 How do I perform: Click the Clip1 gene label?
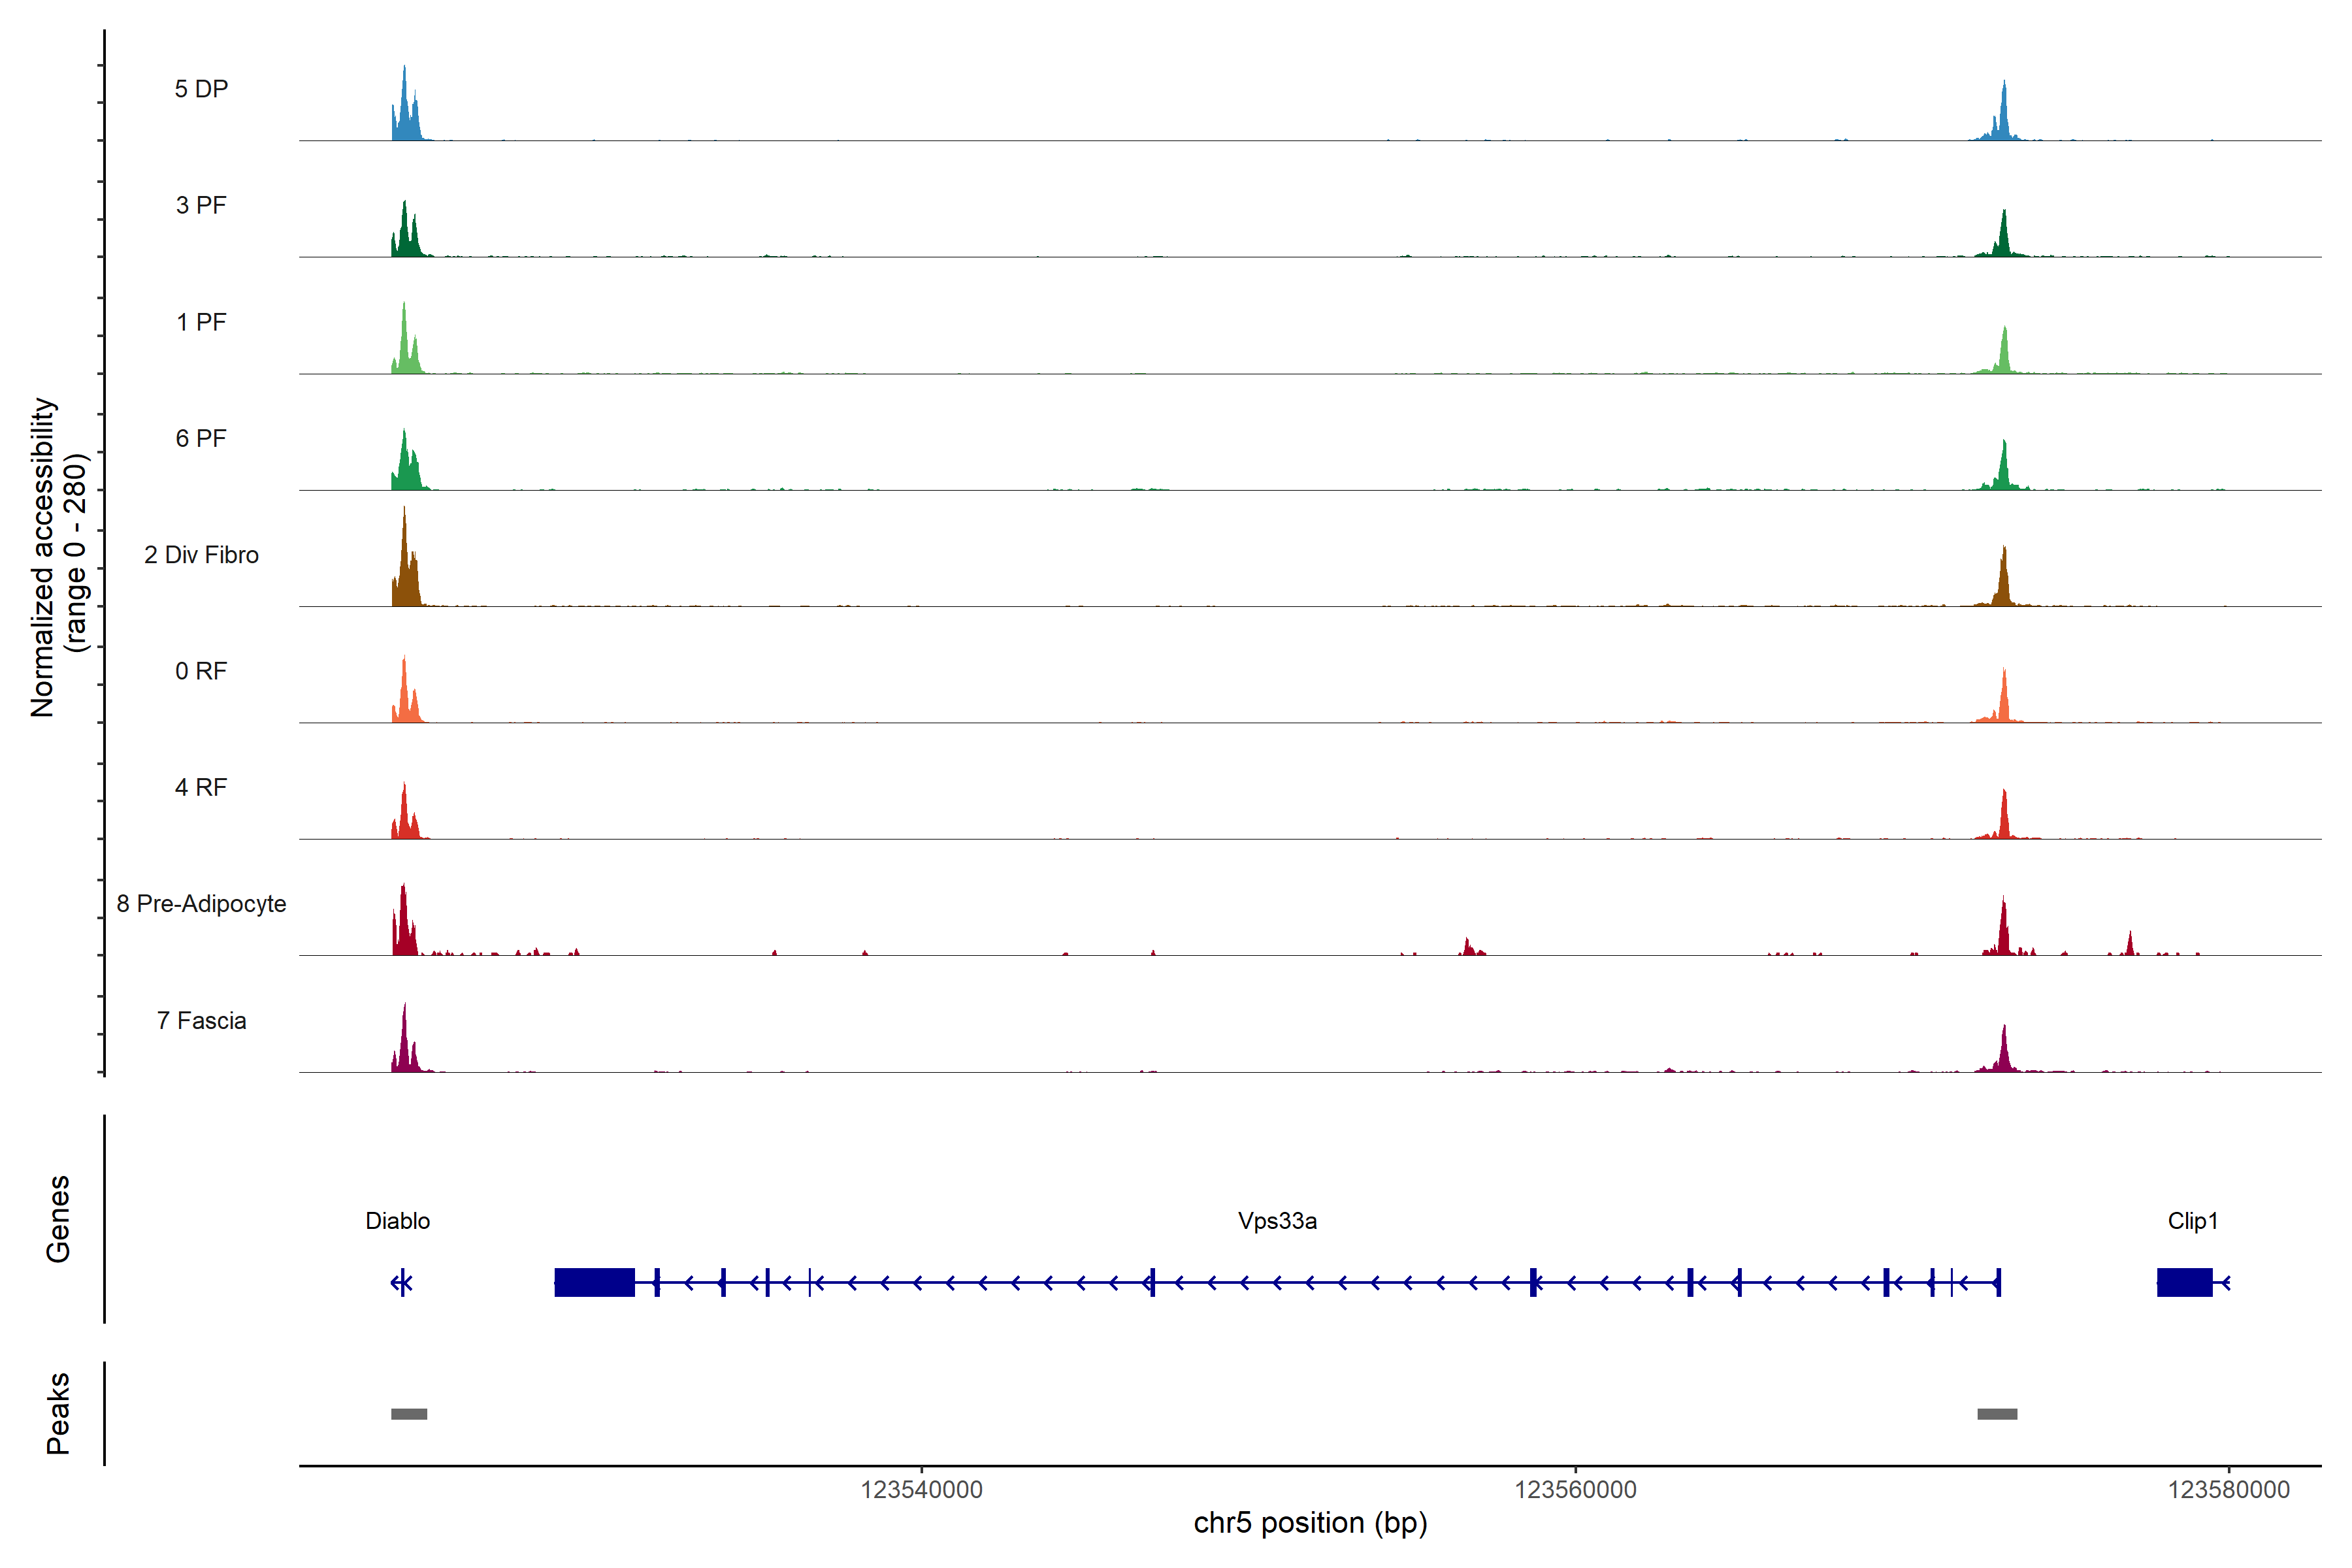[x=2192, y=1221]
